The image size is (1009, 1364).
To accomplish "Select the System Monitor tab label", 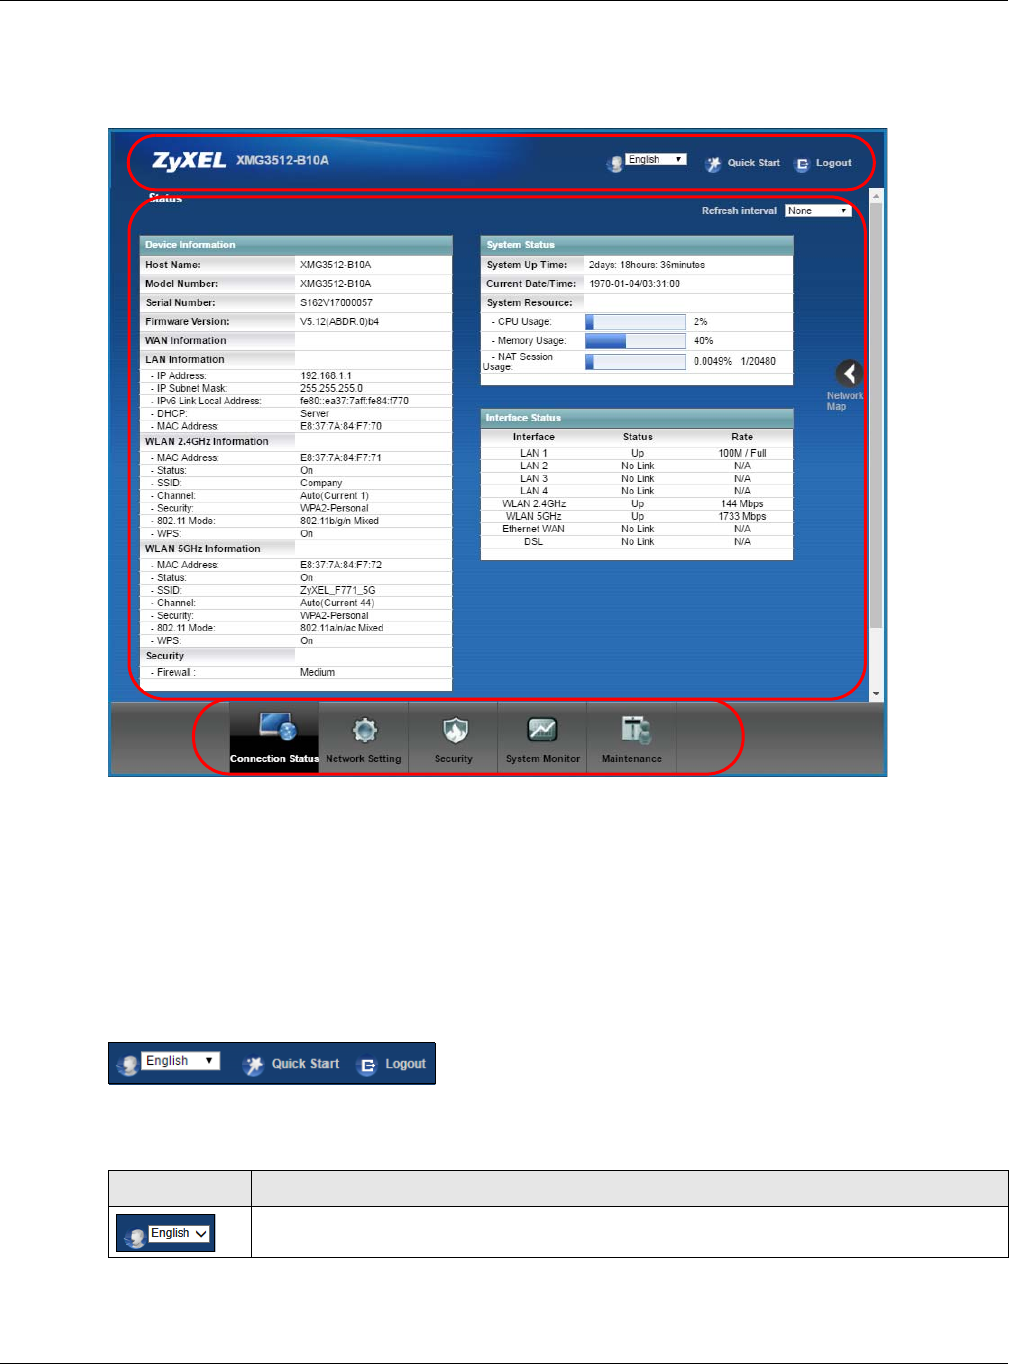I will (543, 759).
